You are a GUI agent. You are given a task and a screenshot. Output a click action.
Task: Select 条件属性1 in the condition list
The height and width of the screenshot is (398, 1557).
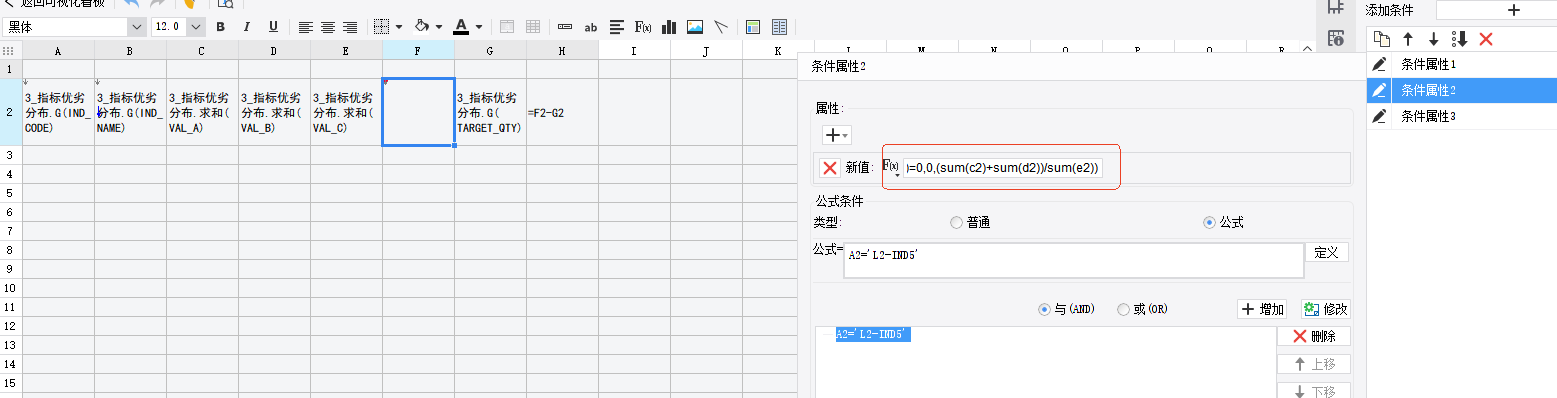[1461, 64]
